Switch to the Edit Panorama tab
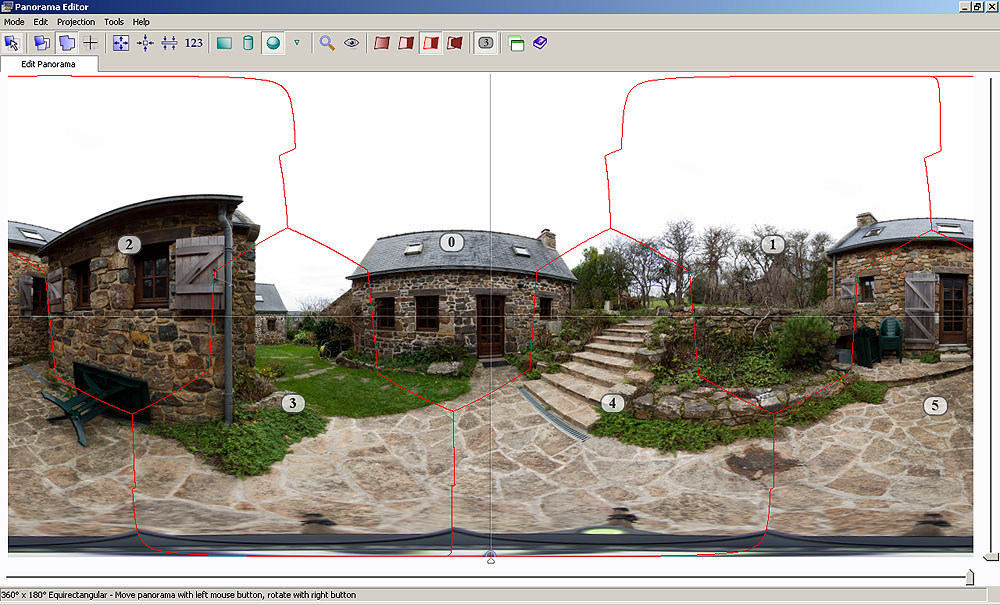This screenshot has height=605, width=1000. pos(50,64)
